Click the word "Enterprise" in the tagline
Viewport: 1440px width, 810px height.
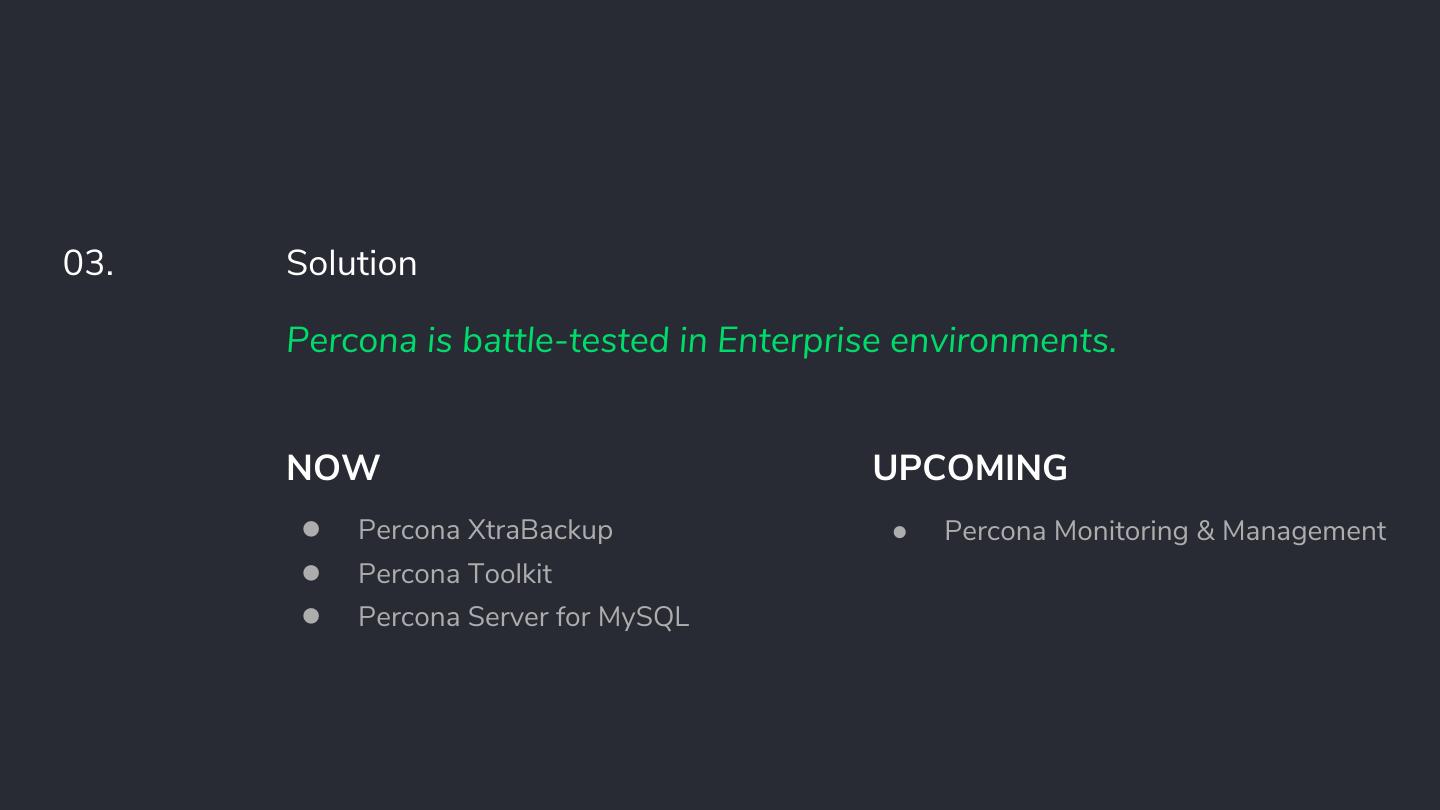(x=798, y=341)
